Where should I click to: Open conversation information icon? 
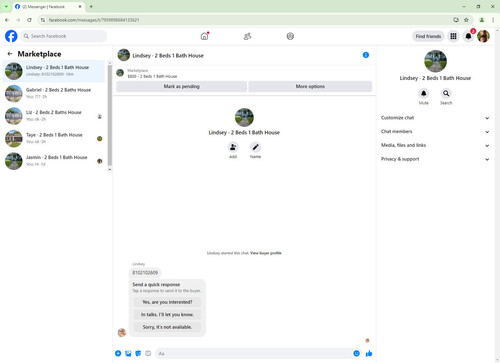(366, 55)
